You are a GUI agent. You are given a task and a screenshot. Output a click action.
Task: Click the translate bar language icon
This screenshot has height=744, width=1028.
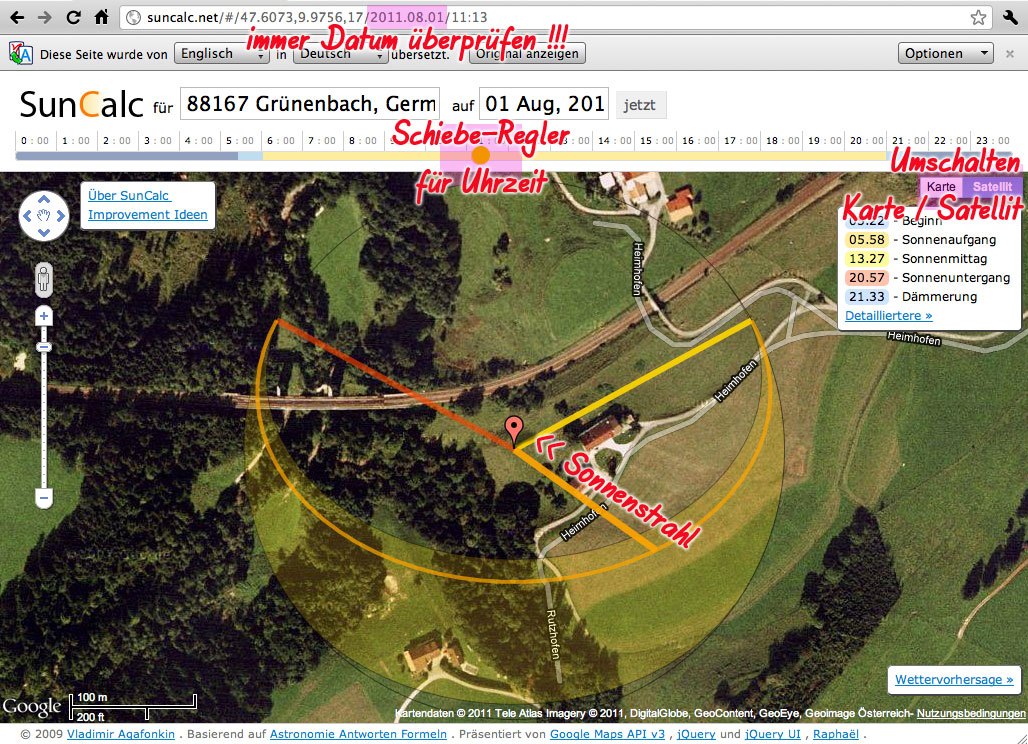point(20,54)
